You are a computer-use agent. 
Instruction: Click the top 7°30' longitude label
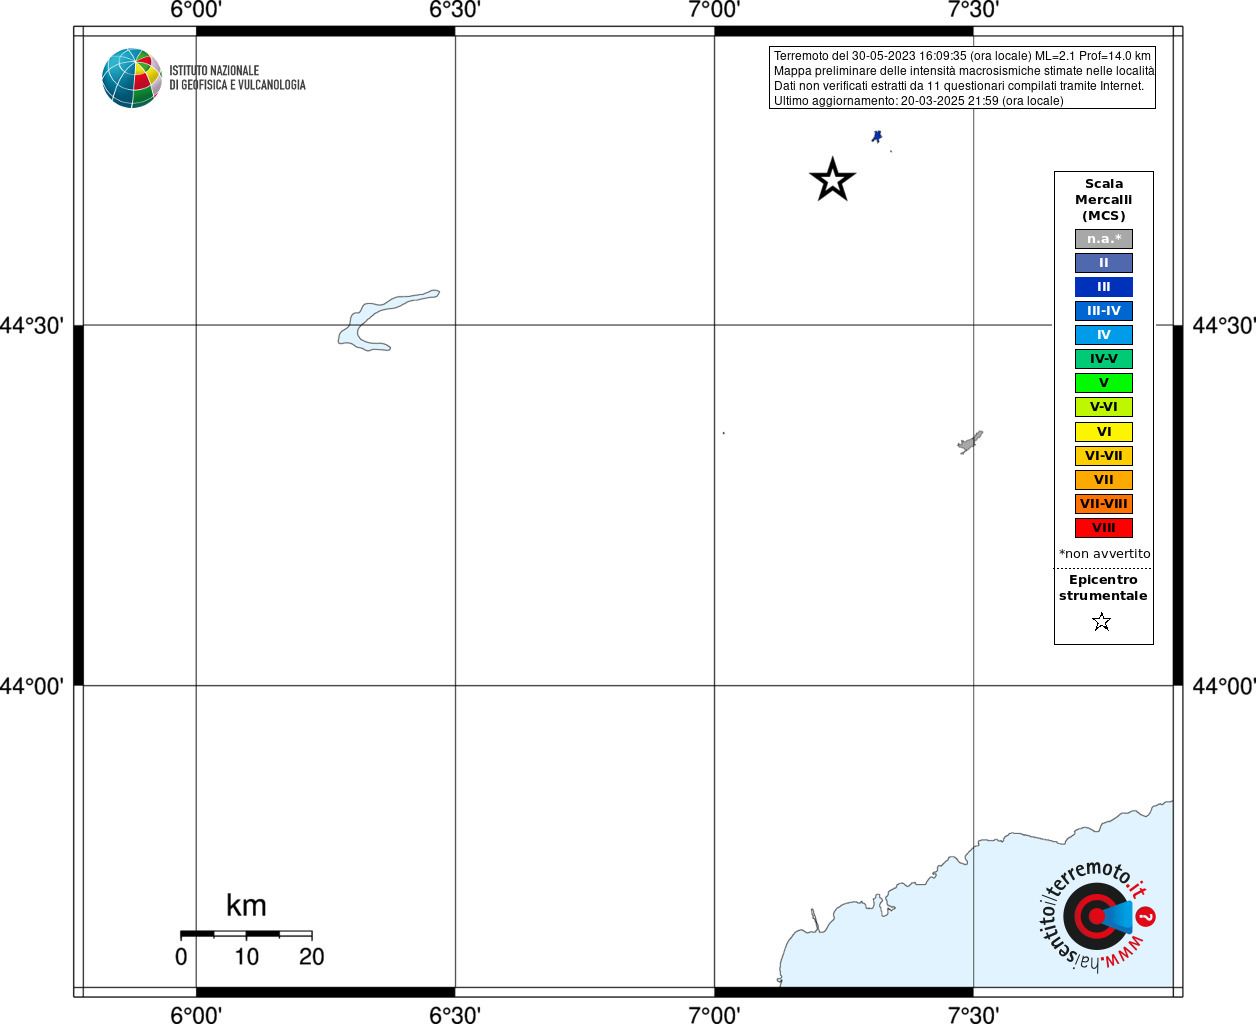(973, 10)
